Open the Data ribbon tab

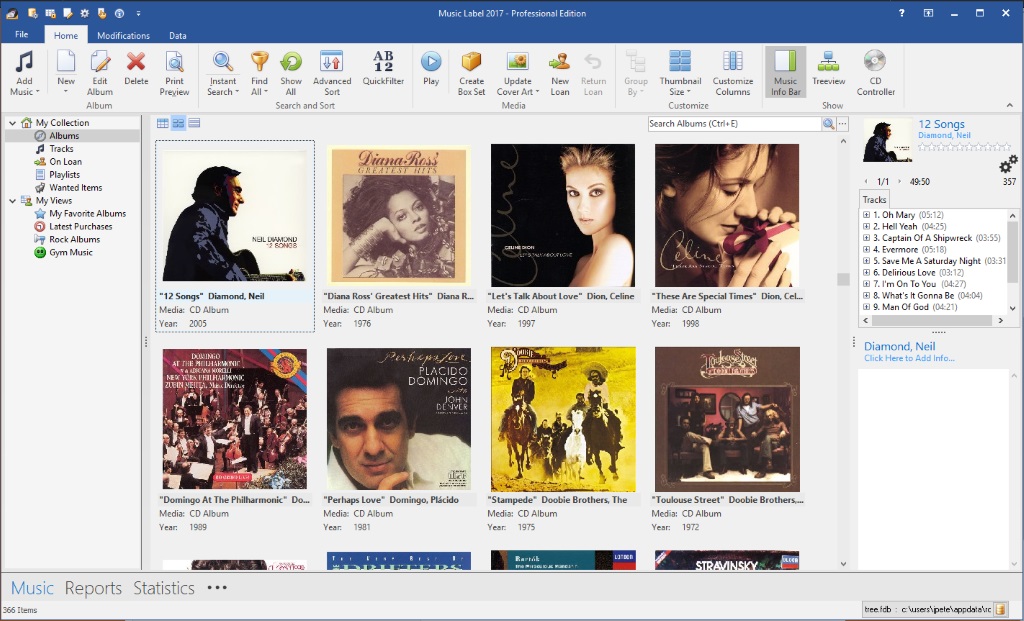coord(178,35)
